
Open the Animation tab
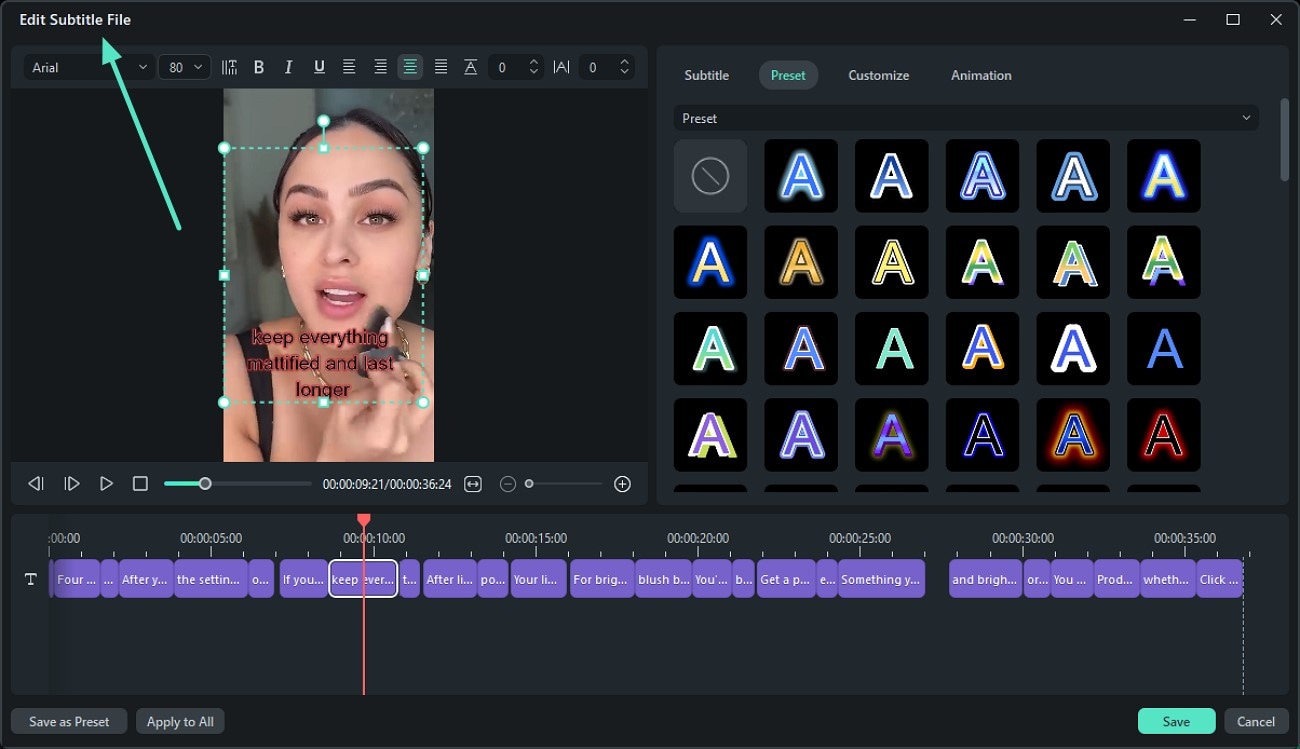(x=981, y=75)
